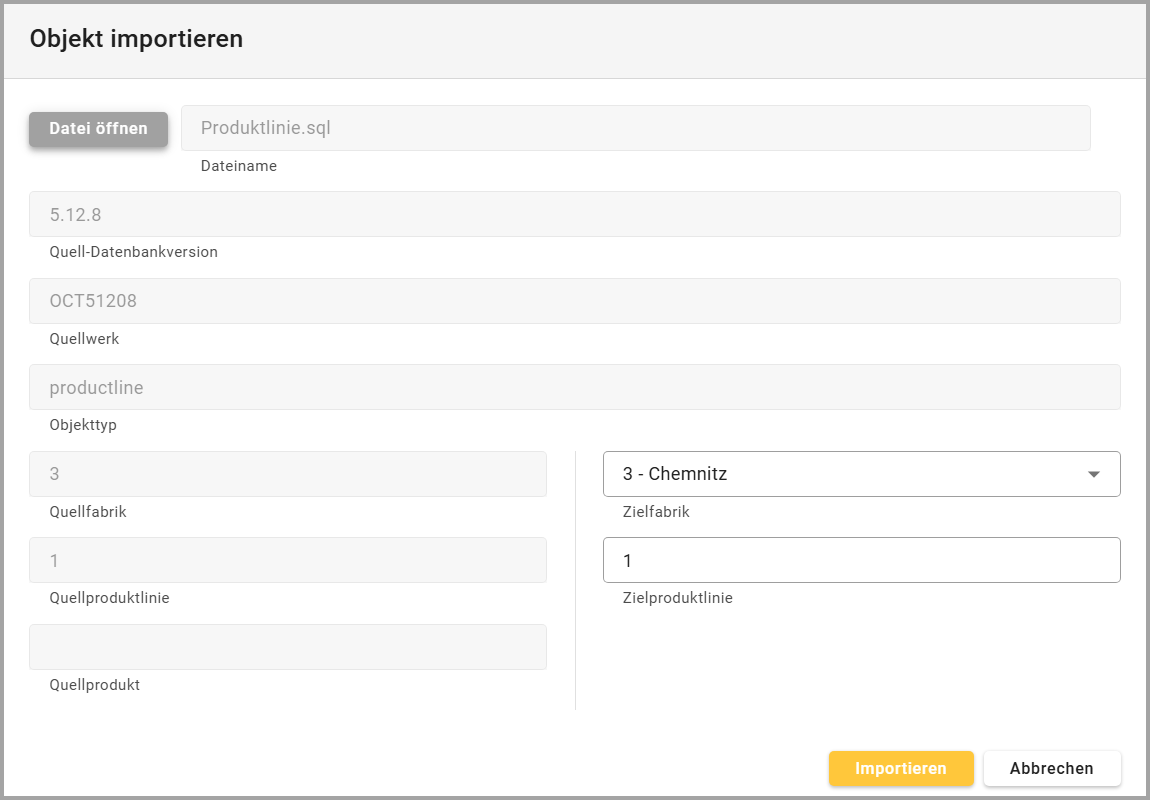Select the '3 - Chemnitz' combo box text
The width and height of the screenshot is (1150, 800).
(675, 474)
